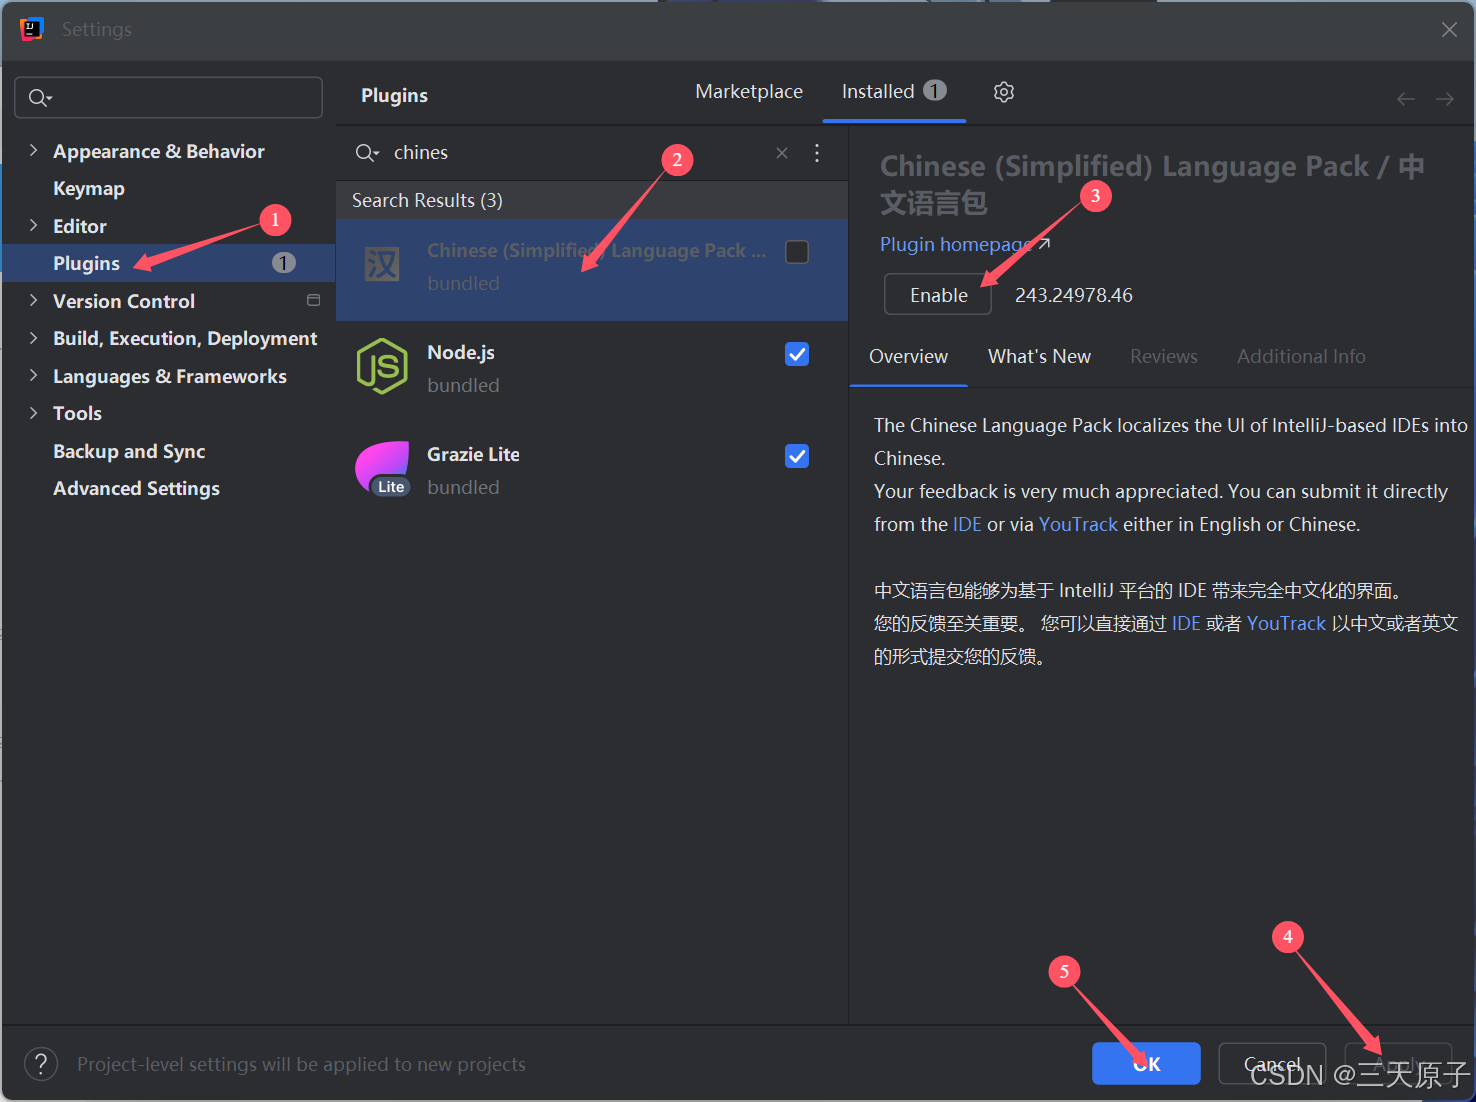Click the forward navigation arrow
1476x1102 pixels.
[x=1445, y=98]
